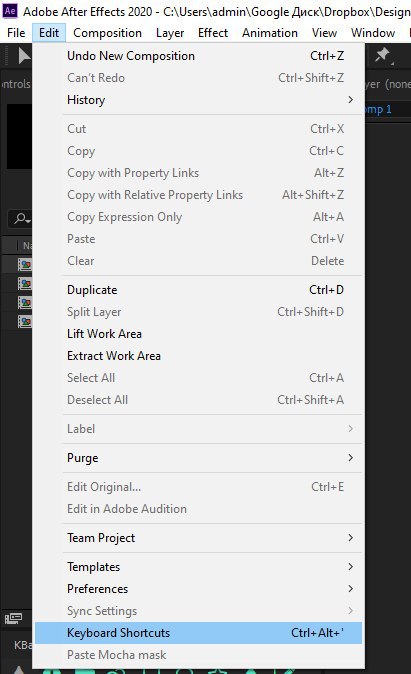Image resolution: width=411 pixels, height=674 pixels.
Task: Select the Selection arrow tool
Action: pos(24,56)
